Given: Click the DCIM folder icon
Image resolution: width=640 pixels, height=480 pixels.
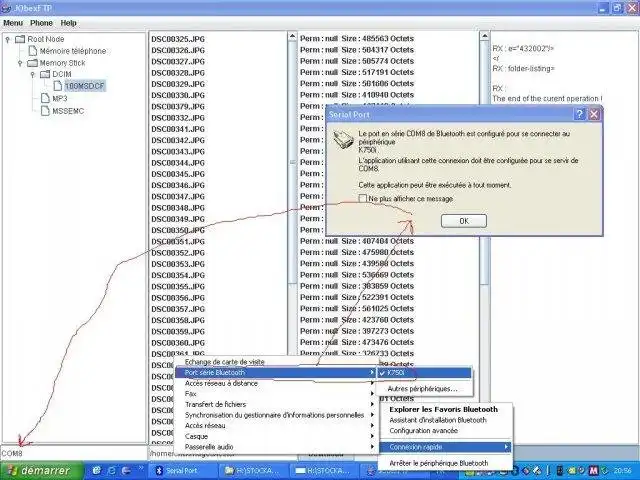Looking at the screenshot, I should pos(45,74).
